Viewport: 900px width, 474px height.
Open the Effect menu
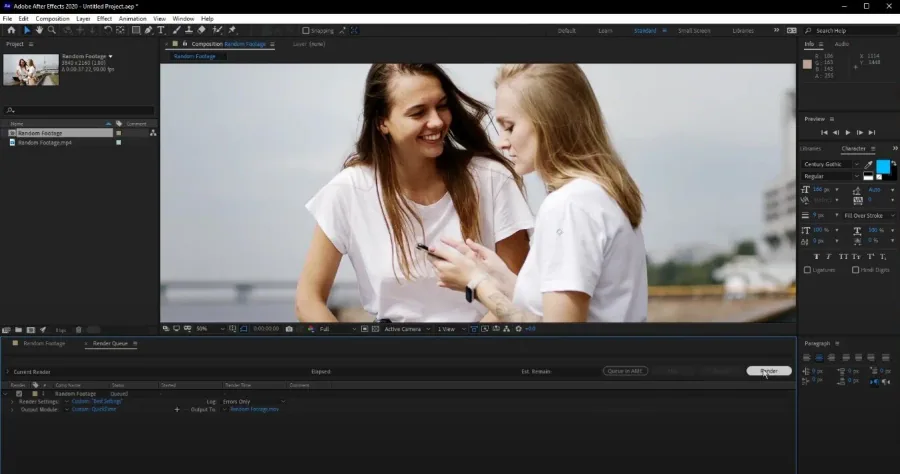pyautogui.click(x=104, y=19)
